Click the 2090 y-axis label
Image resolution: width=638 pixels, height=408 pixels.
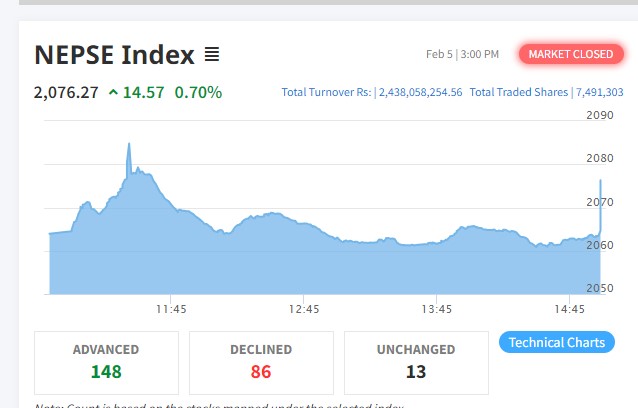600,115
